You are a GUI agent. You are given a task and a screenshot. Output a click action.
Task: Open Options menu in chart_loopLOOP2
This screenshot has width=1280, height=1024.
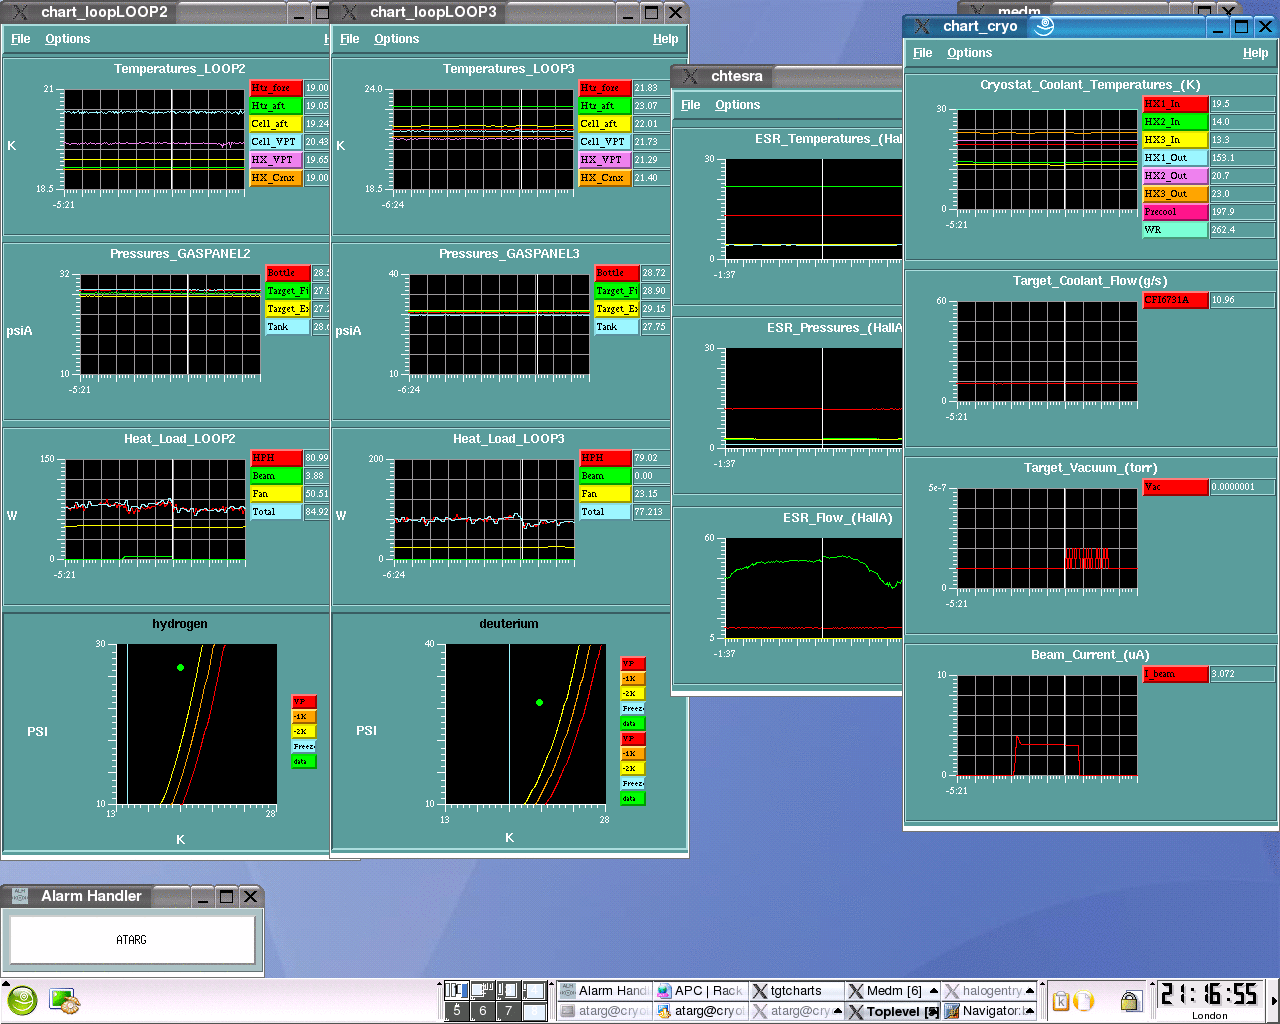click(68, 39)
